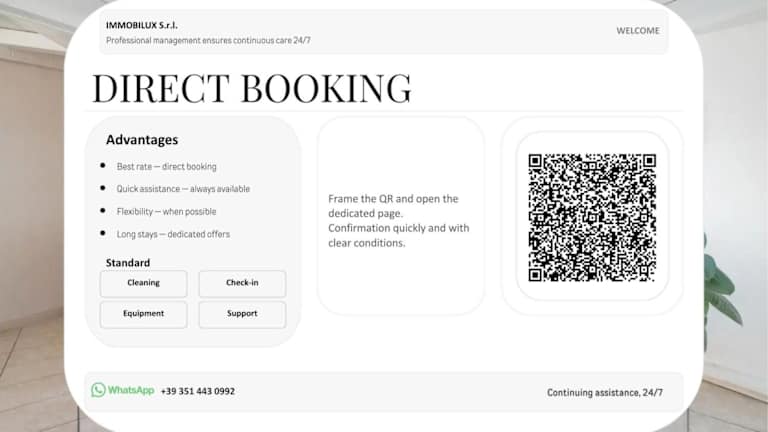Click the WhatsApp phone number
This screenshot has width=768, height=432.
pyautogui.click(x=198, y=391)
